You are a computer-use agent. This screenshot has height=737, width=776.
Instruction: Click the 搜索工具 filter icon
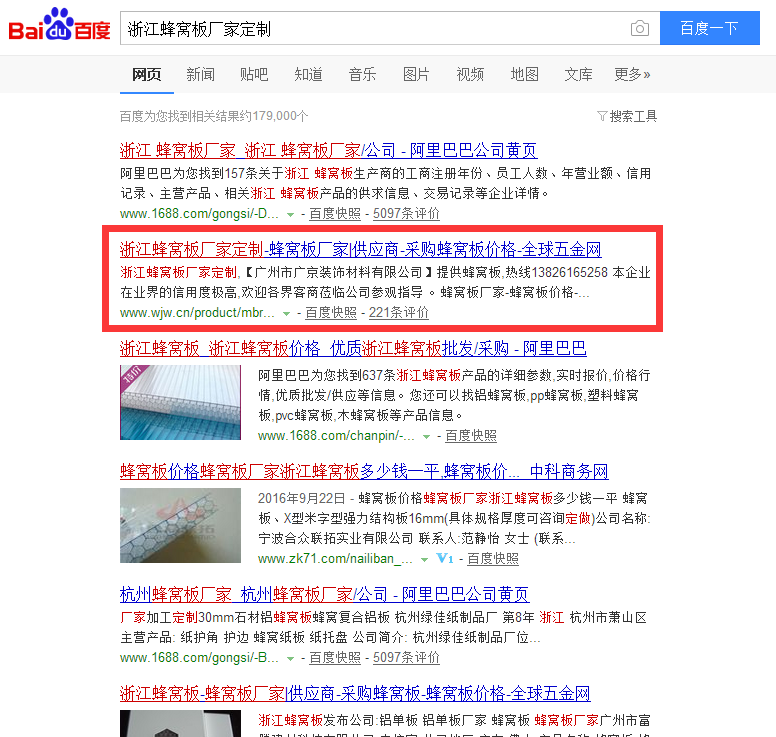pyautogui.click(x=602, y=116)
